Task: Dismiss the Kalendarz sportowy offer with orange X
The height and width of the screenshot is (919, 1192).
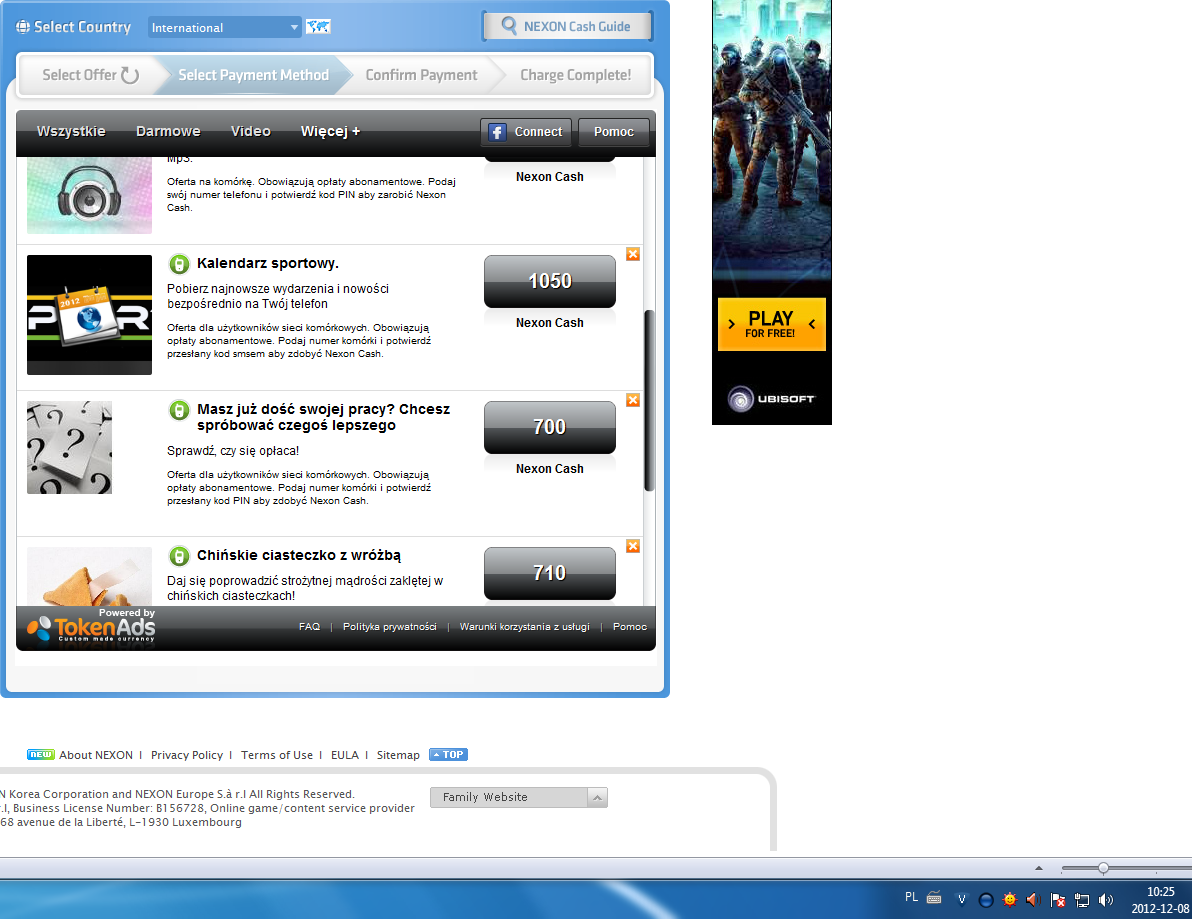Action: 632,254
